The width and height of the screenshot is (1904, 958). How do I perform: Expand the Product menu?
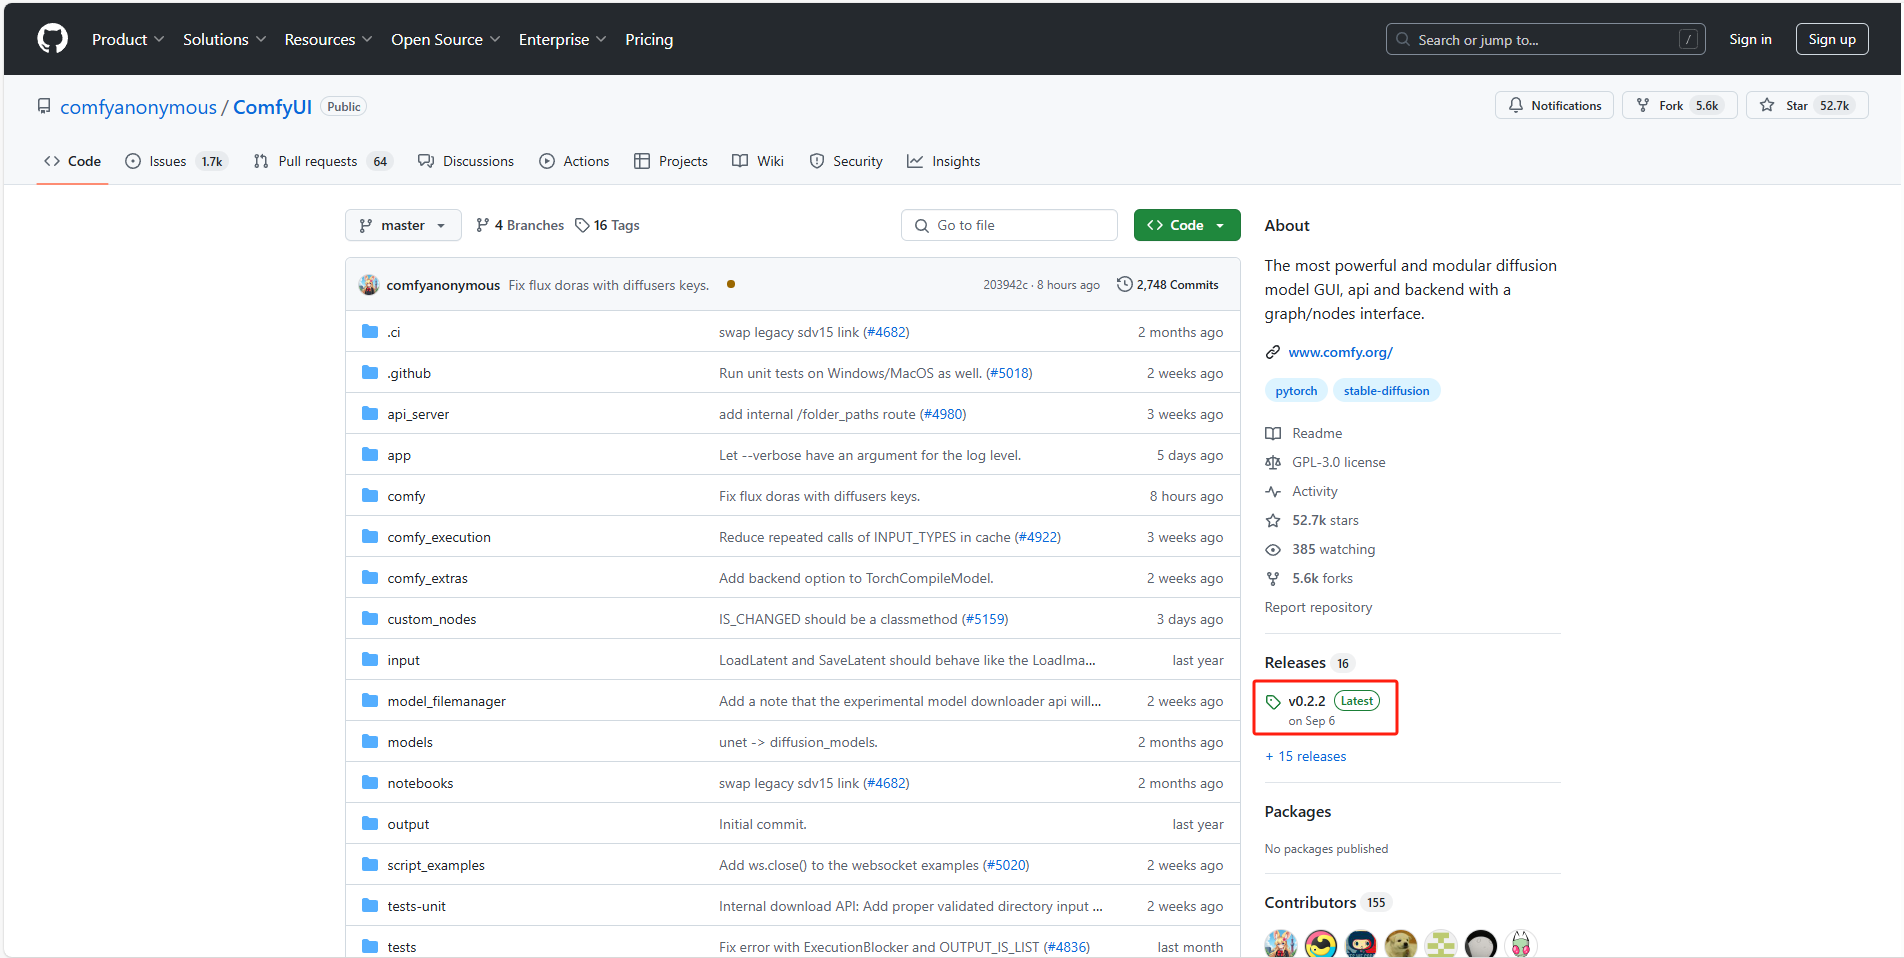127,39
